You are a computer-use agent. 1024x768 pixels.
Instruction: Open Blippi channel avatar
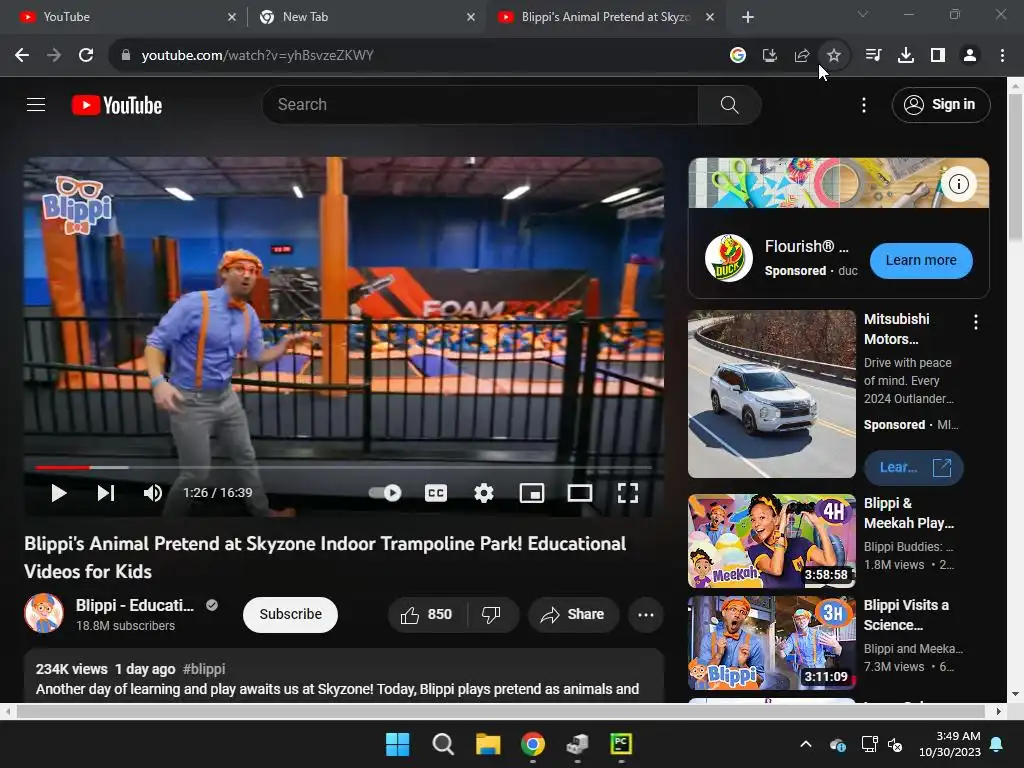tap(44, 613)
